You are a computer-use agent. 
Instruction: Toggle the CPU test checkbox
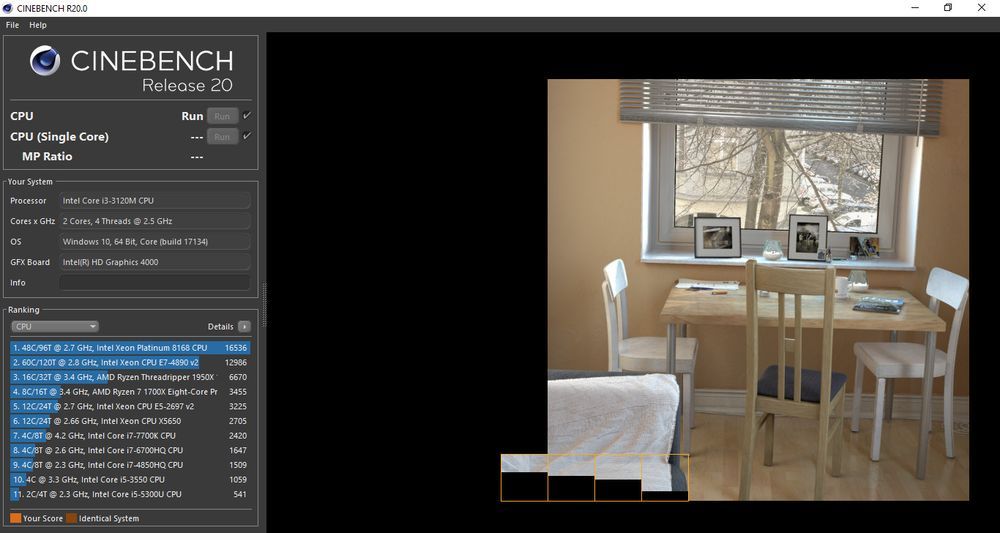[x=247, y=115]
